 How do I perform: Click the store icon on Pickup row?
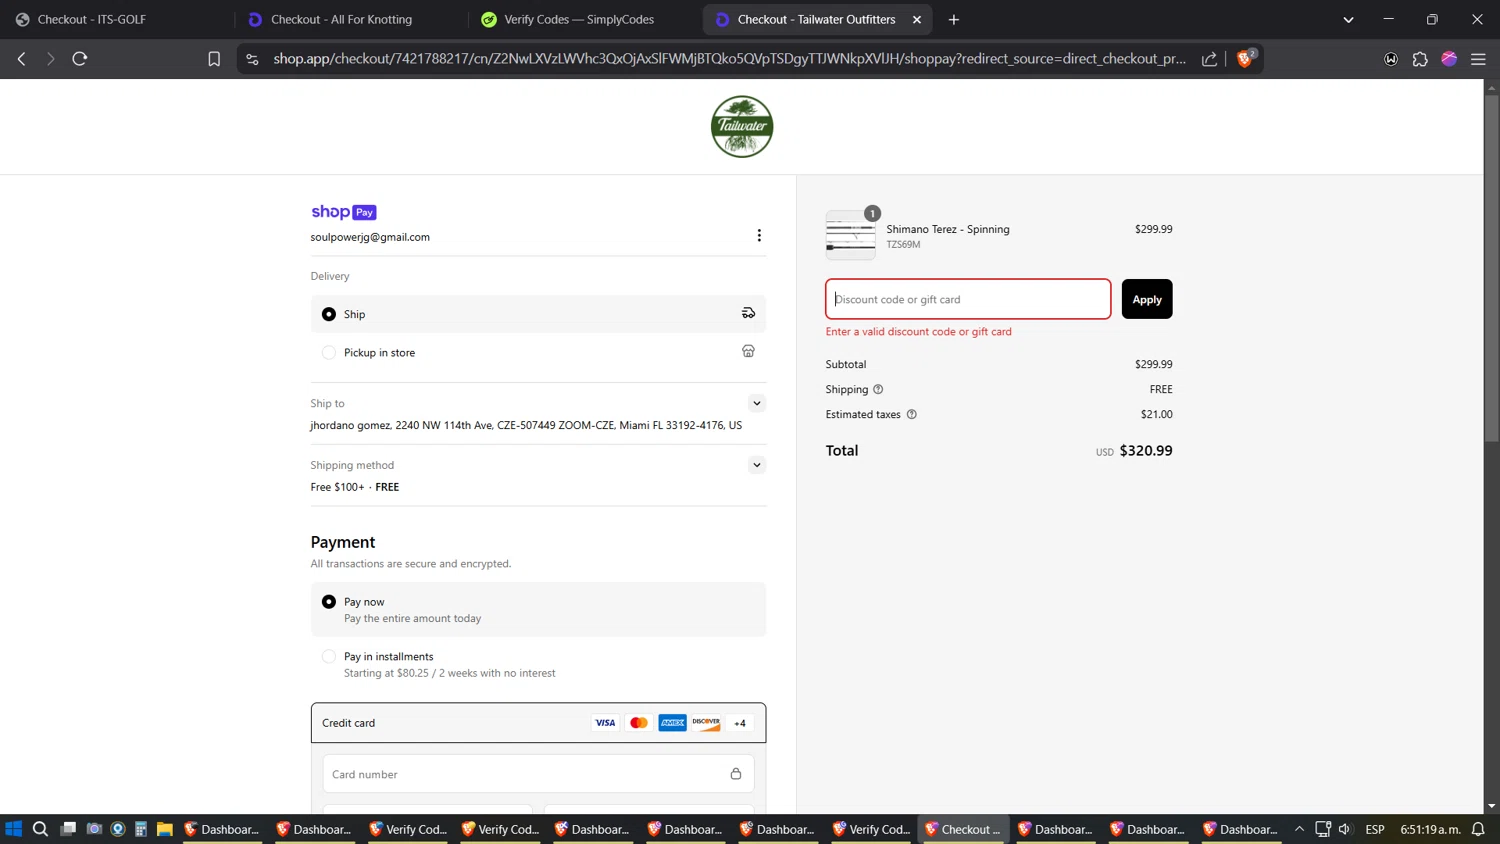[x=748, y=351]
